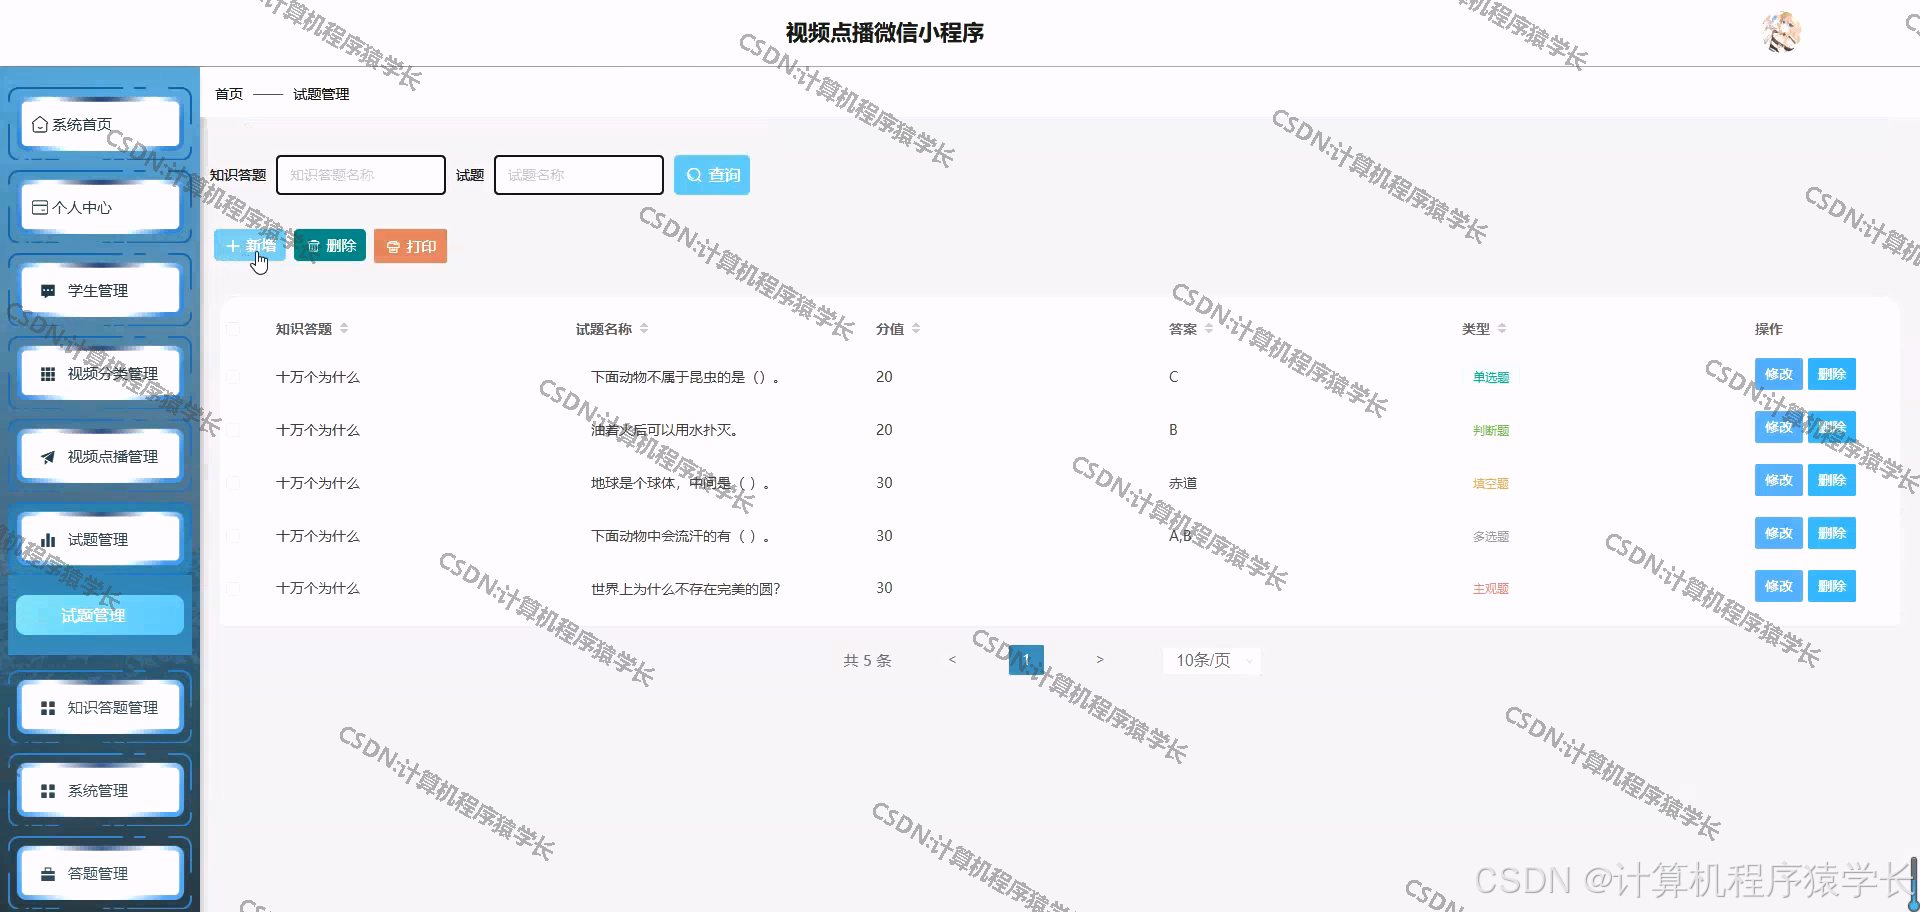The width and height of the screenshot is (1920, 912).
Task: Expand 视频分类管理 sidebar menu
Action: point(100,373)
